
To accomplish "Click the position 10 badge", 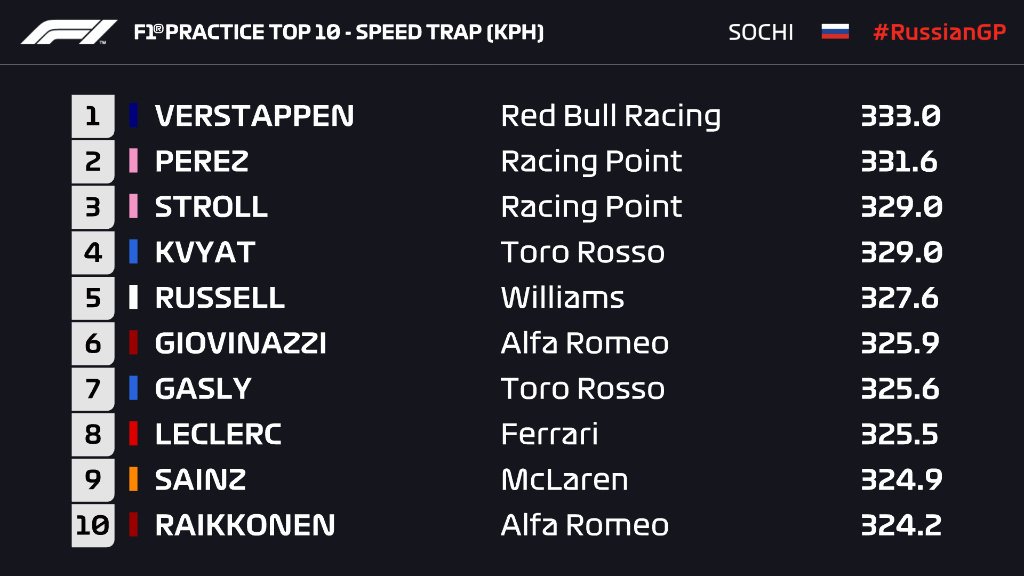I will point(93,525).
